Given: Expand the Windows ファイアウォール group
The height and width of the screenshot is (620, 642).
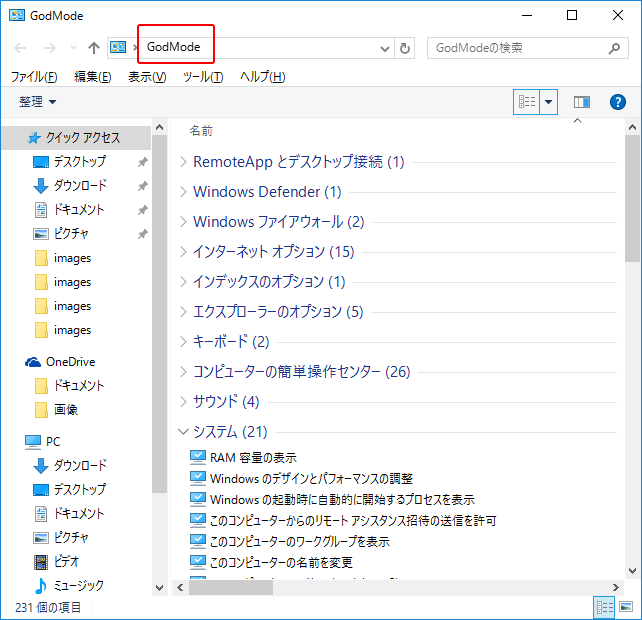Looking at the screenshot, I should coord(183,222).
